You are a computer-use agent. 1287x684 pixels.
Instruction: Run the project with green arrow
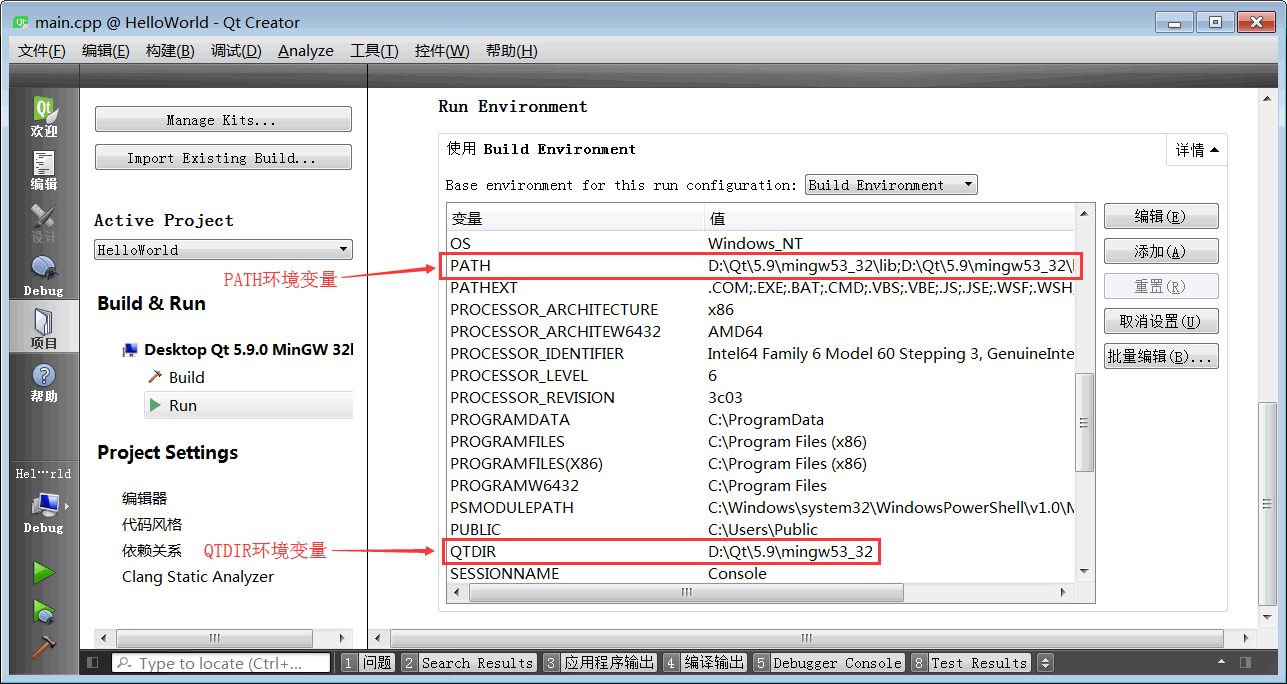pos(43,573)
